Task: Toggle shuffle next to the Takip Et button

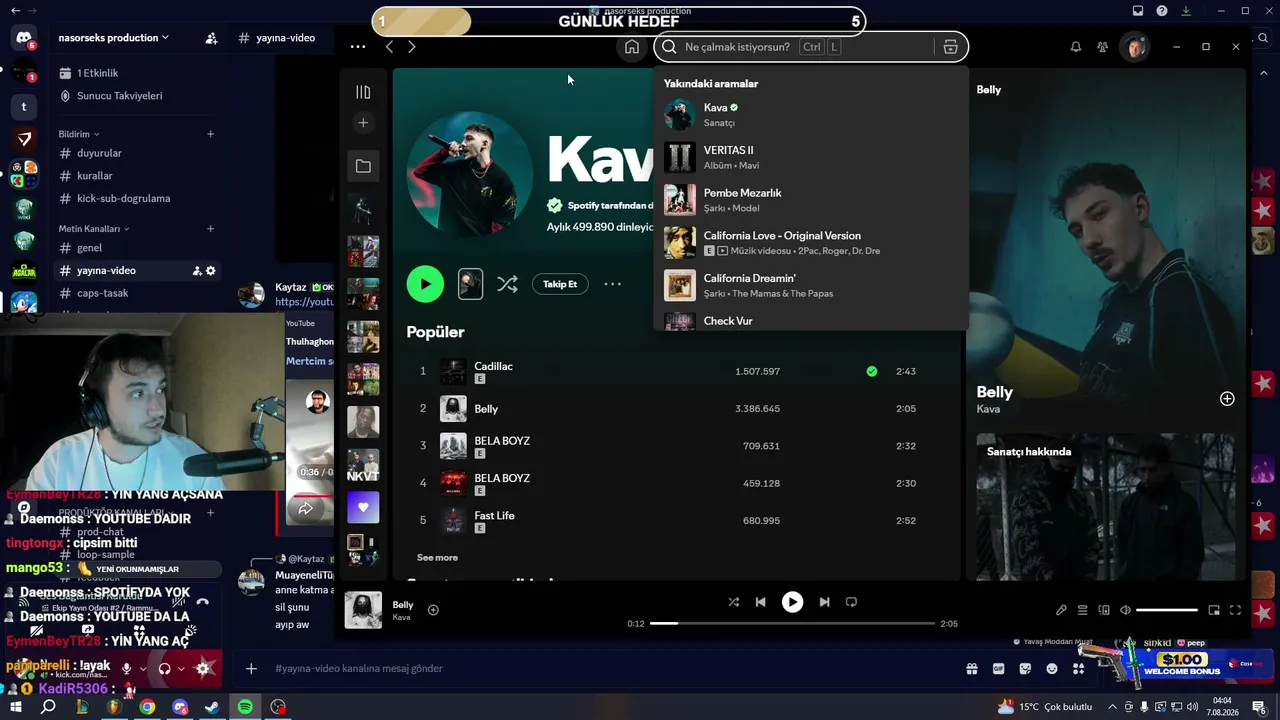Action: point(507,284)
